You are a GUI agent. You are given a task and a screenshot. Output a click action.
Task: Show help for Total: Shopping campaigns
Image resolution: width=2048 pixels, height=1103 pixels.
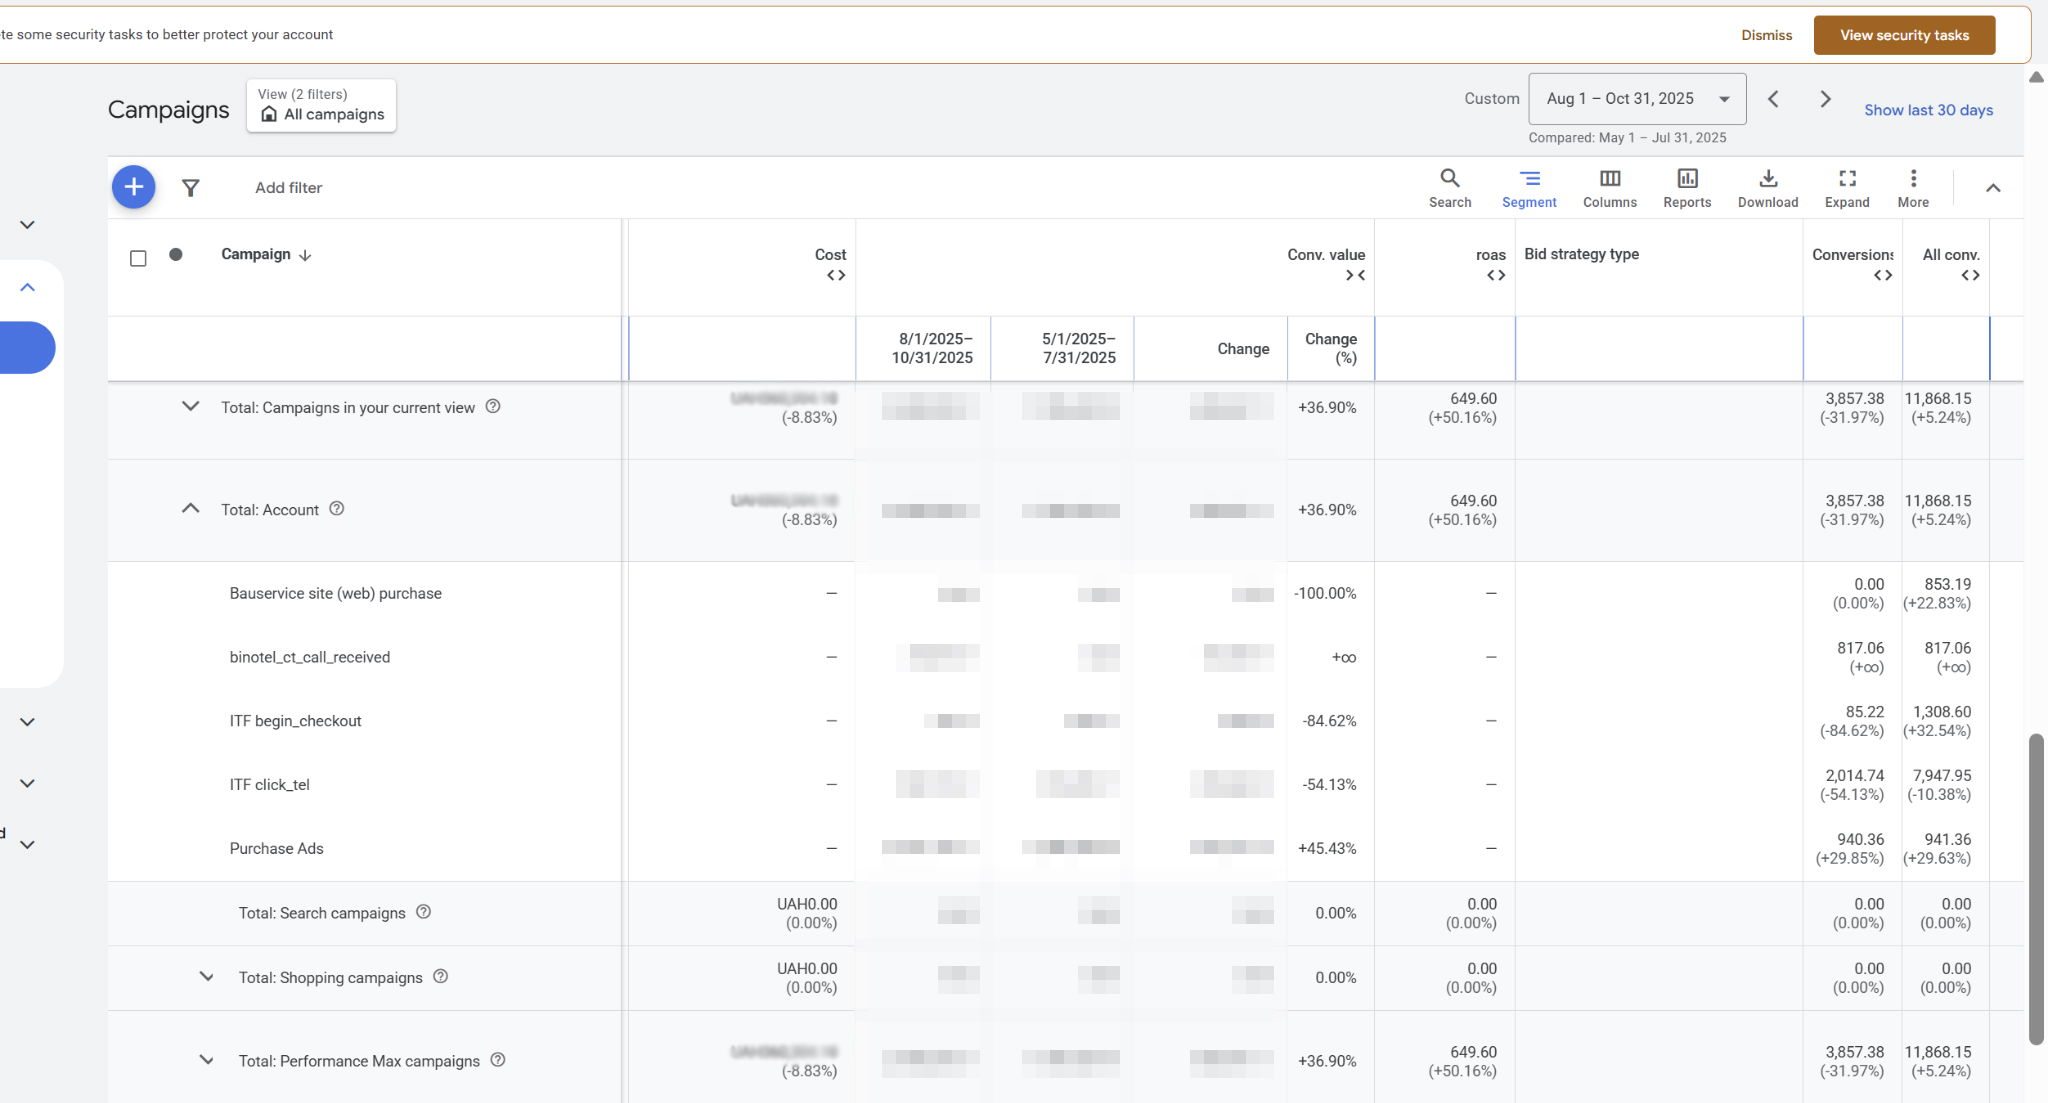click(x=440, y=976)
